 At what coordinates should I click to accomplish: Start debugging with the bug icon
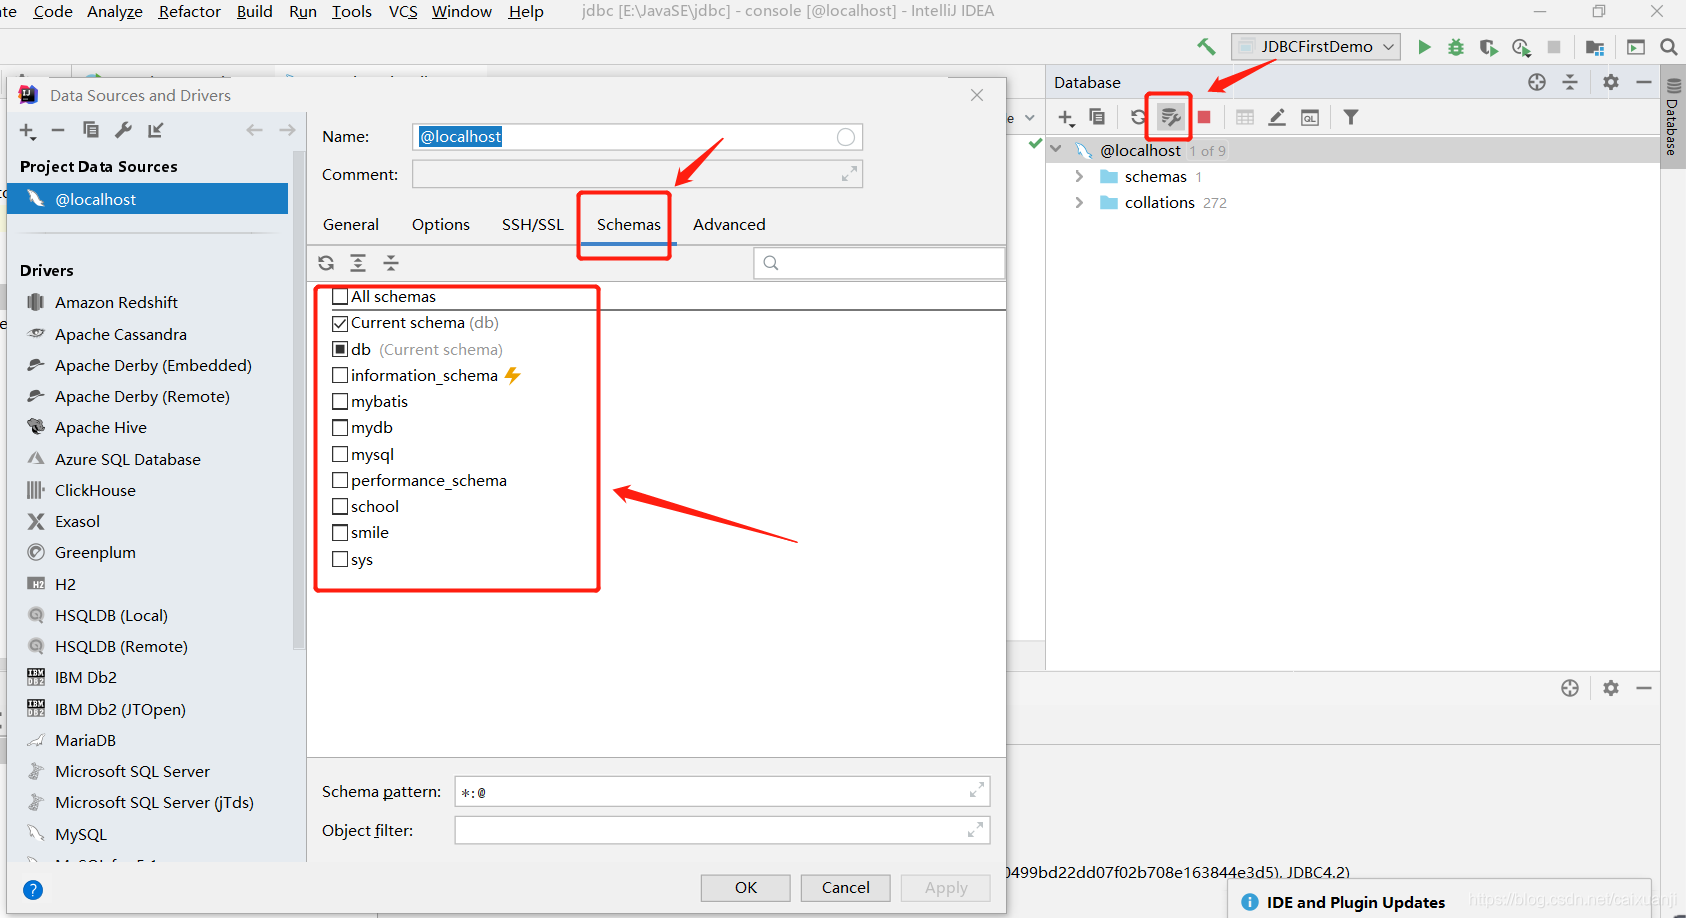(1456, 47)
